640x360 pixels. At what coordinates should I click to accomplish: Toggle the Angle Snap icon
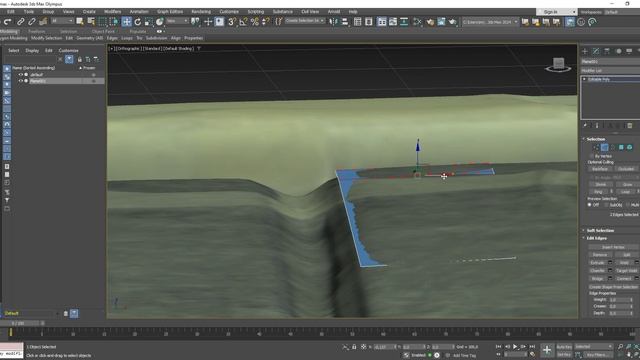[243, 22]
